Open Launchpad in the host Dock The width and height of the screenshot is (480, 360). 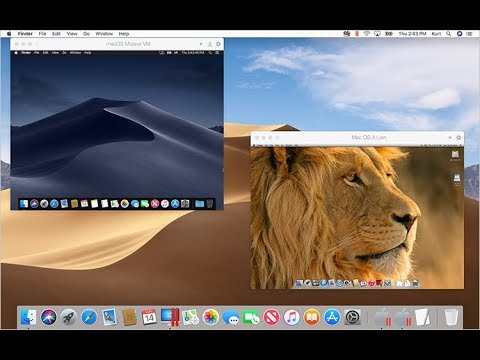coord(69,317)
